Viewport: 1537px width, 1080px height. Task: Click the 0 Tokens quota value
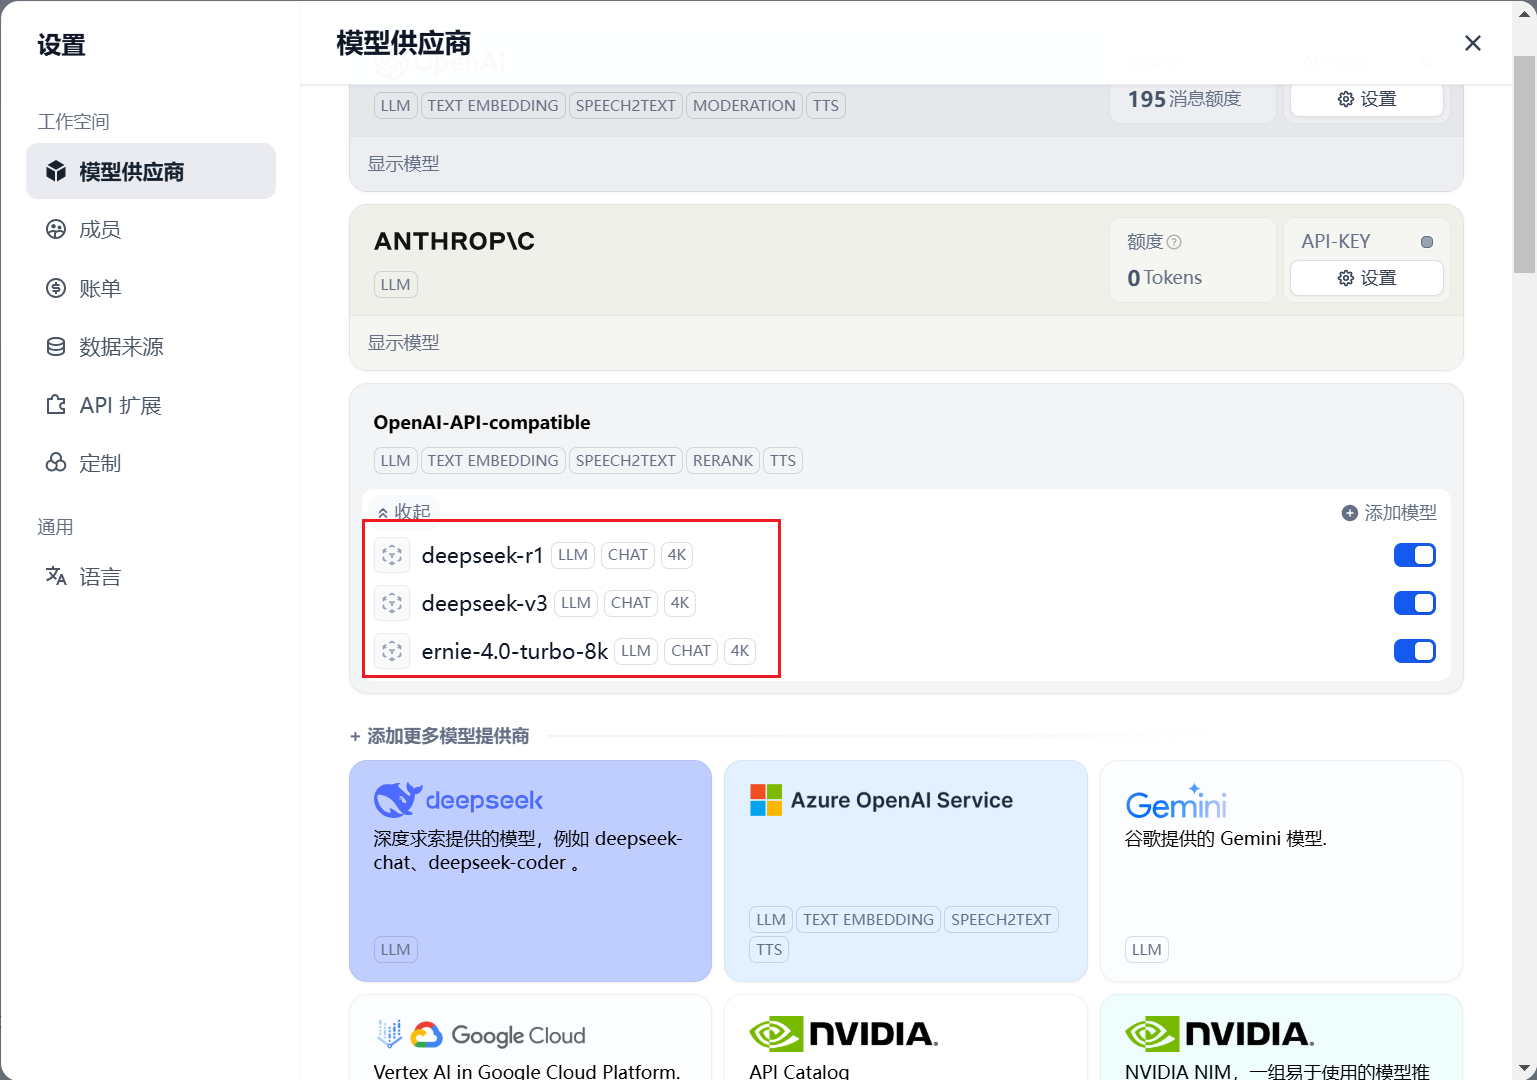click(1164, 278)
